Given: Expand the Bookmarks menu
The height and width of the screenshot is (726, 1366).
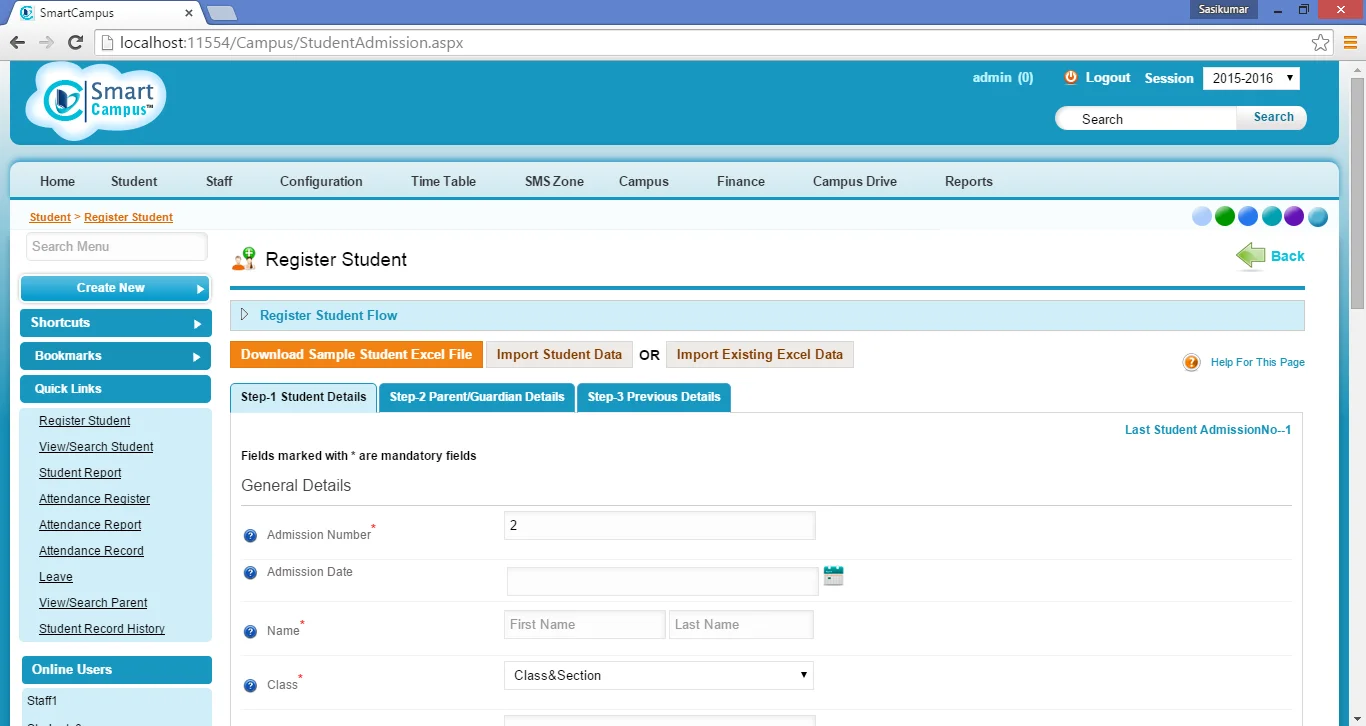Looking at the screenshot, I should (115, 356).
